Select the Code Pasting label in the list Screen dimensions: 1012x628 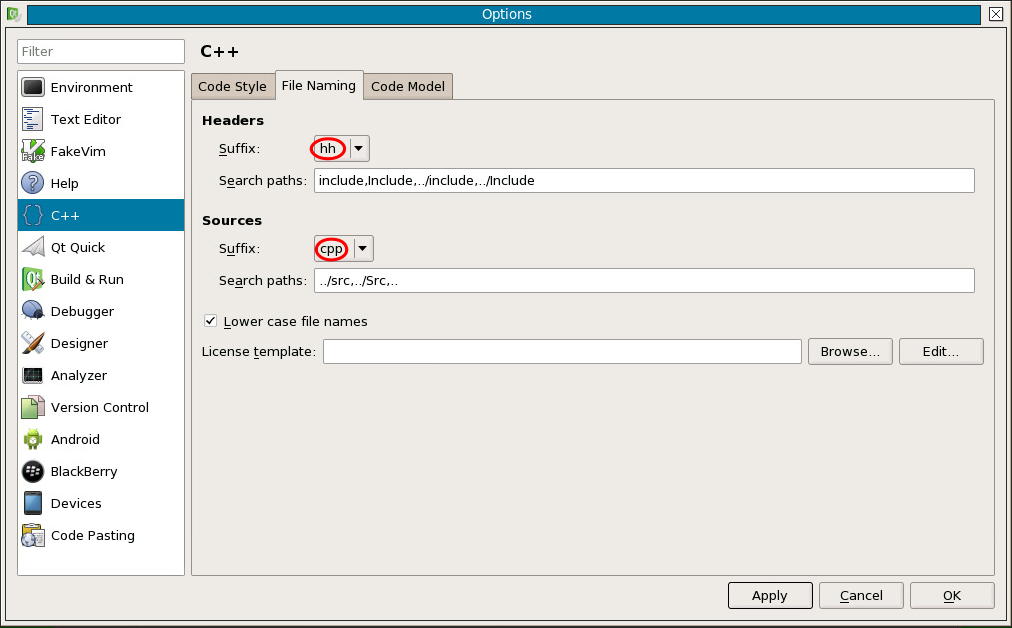point(93,535)
